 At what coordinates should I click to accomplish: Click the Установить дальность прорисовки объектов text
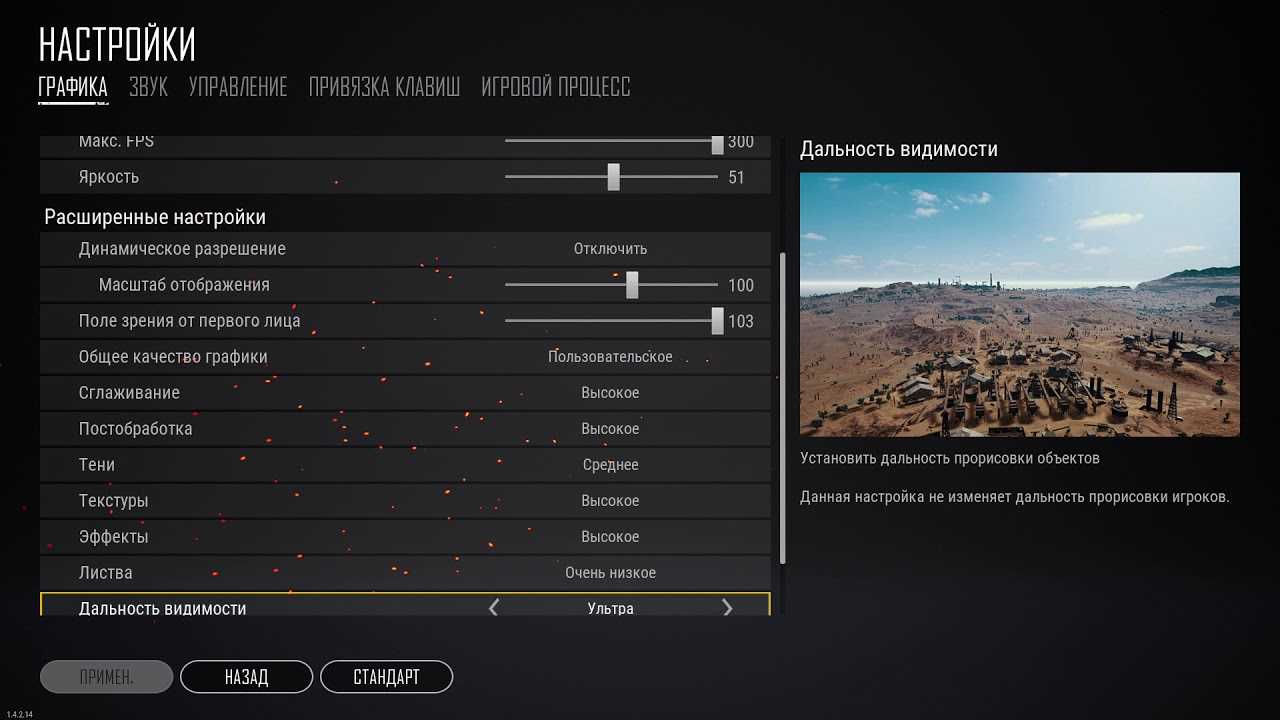tap(950, 459)
